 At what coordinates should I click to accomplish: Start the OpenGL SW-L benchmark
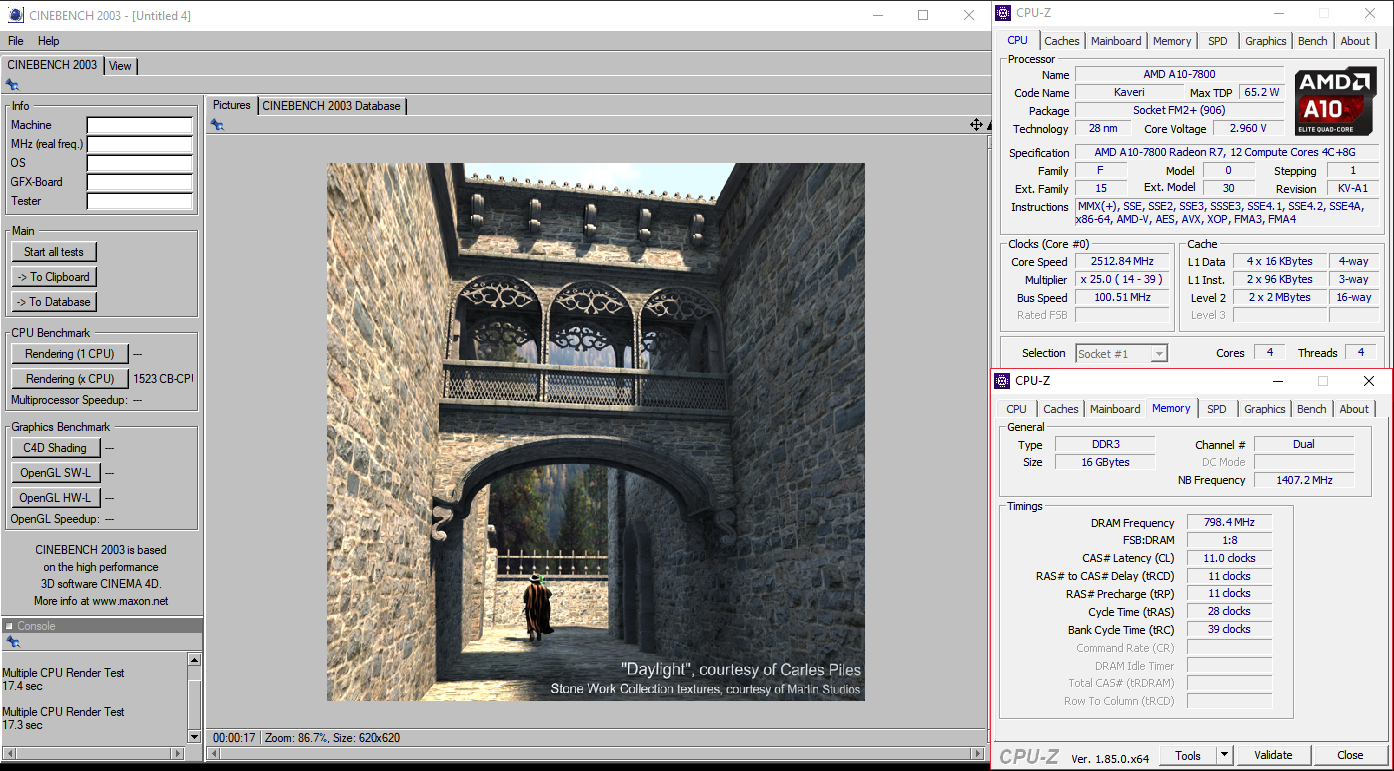[x=55, y=473]
